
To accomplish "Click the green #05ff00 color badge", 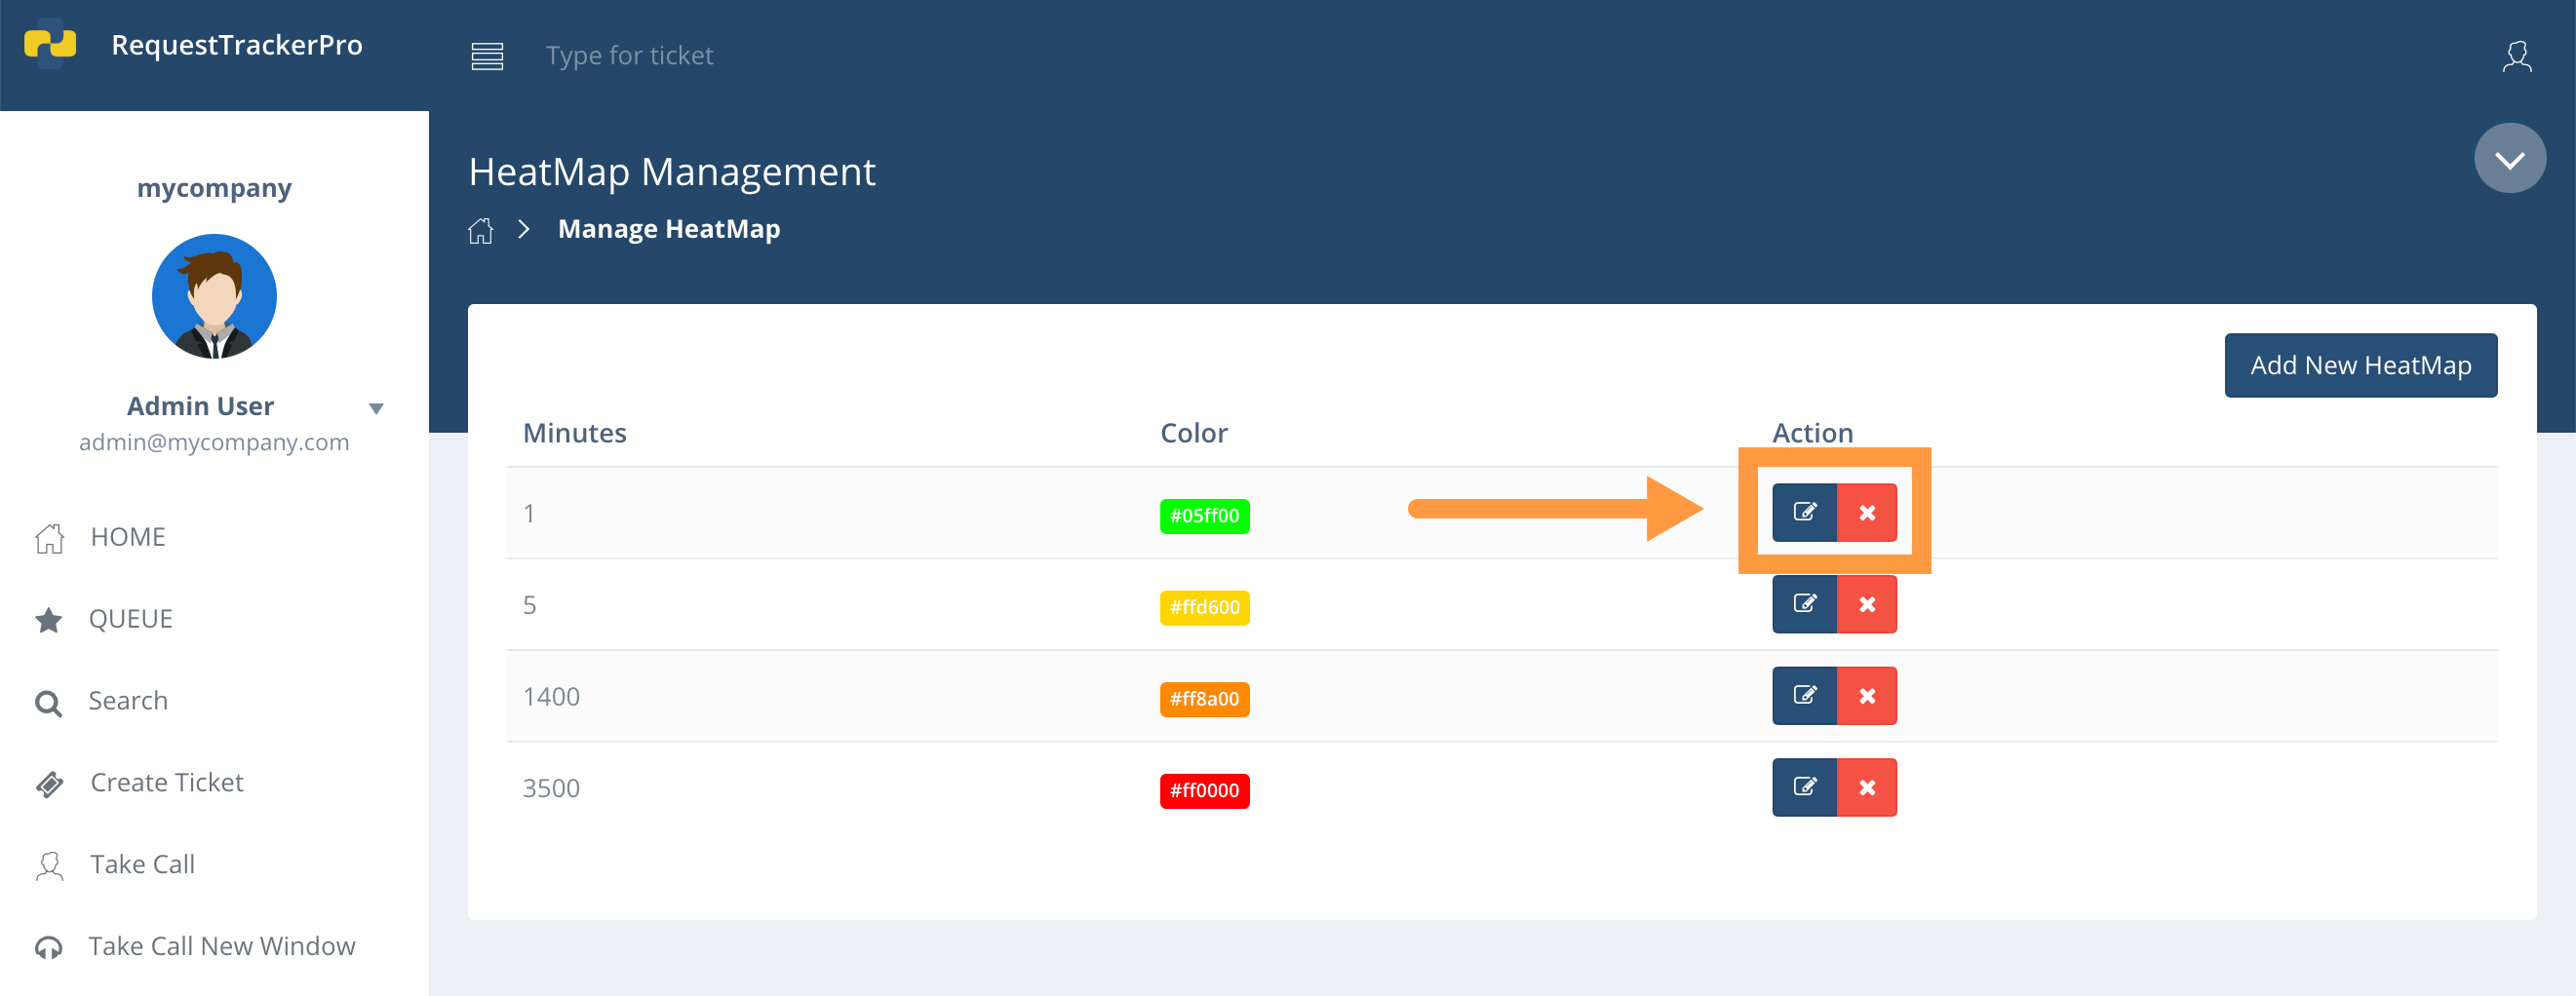I will pyautogui.click(x=1204, y=516).
